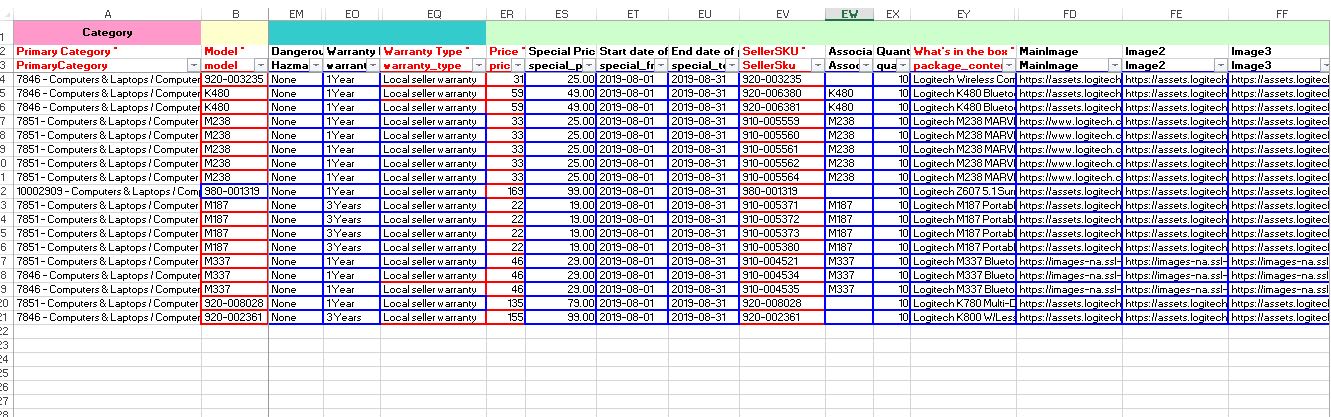Open the price column filter arrow
The height and width of the screenshot is (417, 1331).
[519, 65]
